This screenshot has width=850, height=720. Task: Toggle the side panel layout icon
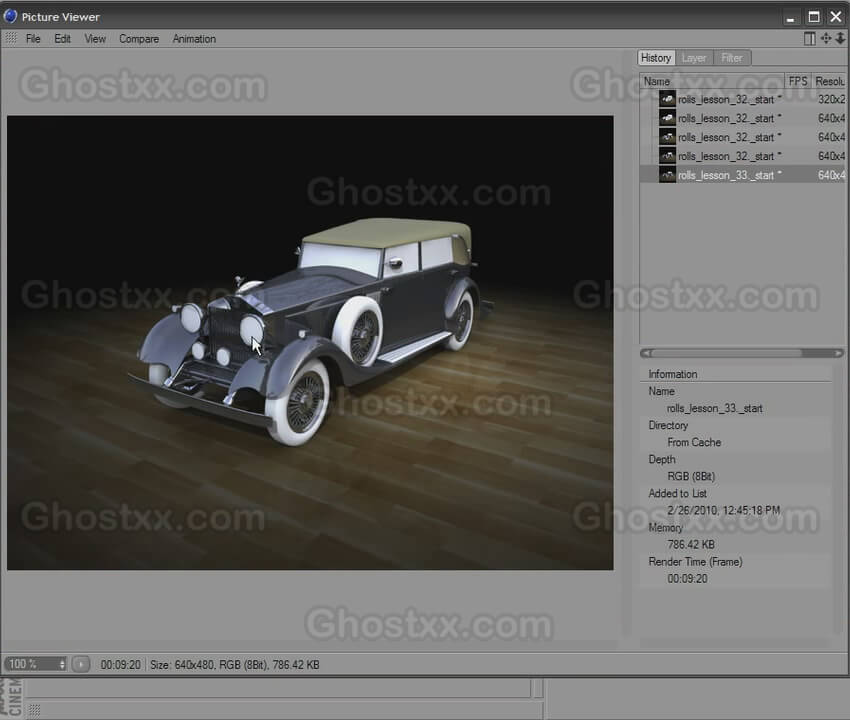(x=809, y=38)
